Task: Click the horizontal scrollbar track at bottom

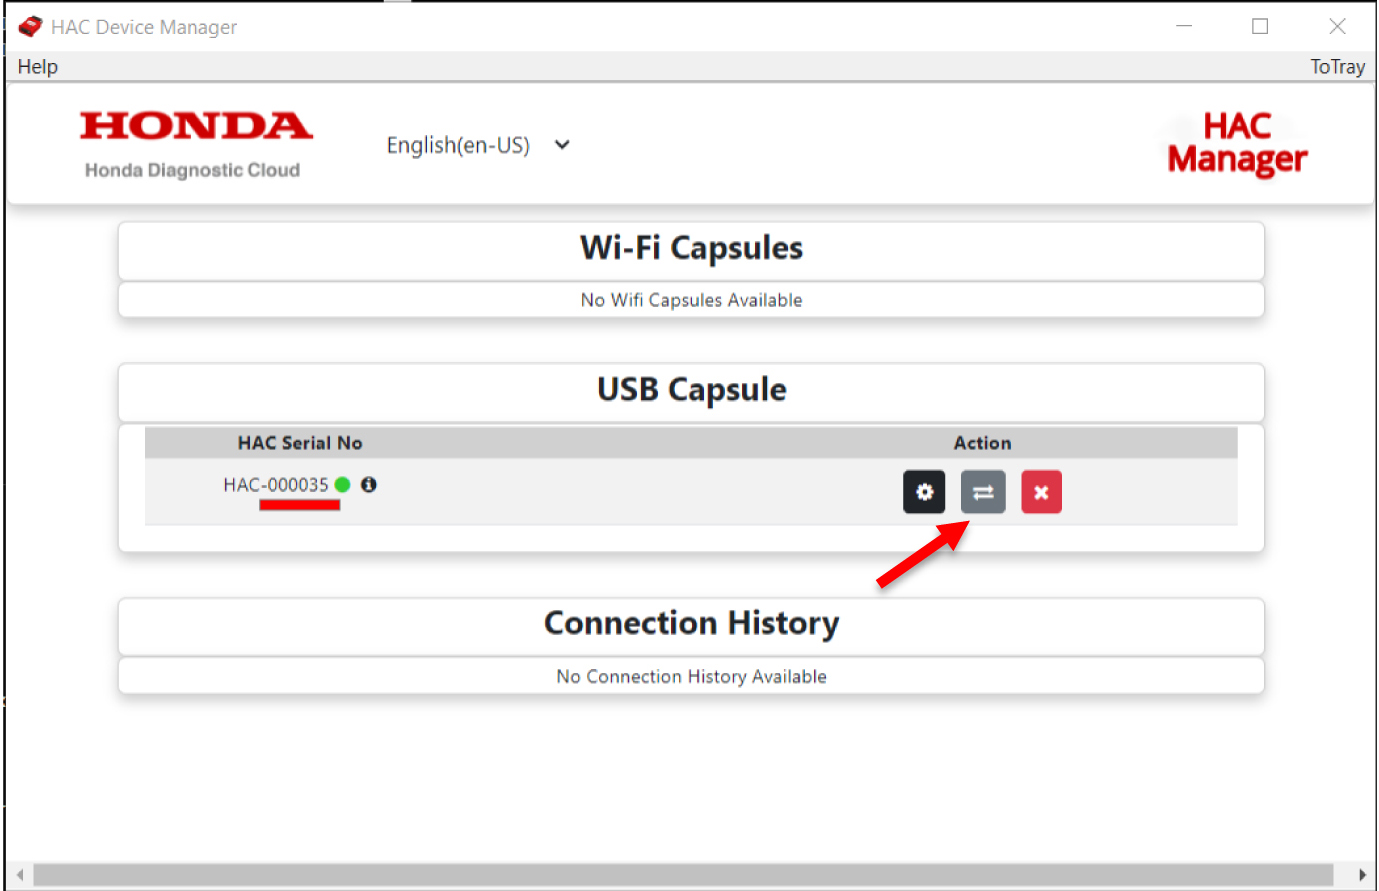Action: [x=683, y=875]
